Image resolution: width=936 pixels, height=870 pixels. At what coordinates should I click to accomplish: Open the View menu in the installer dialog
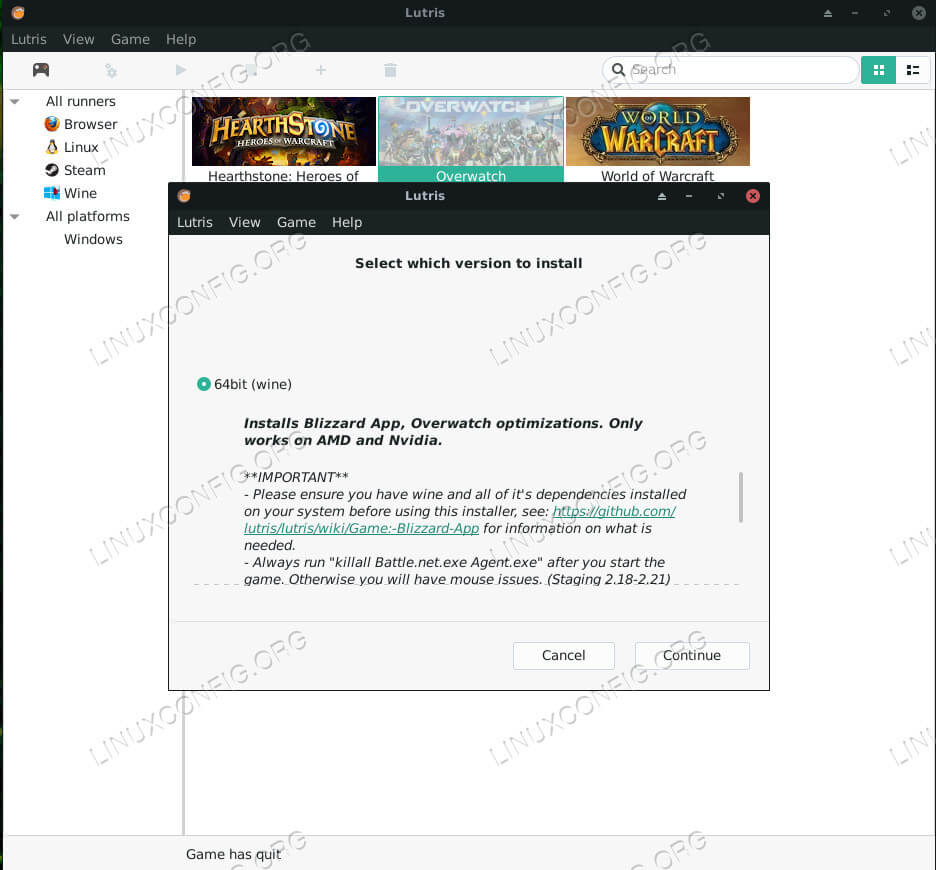click(x=245, y=222)
